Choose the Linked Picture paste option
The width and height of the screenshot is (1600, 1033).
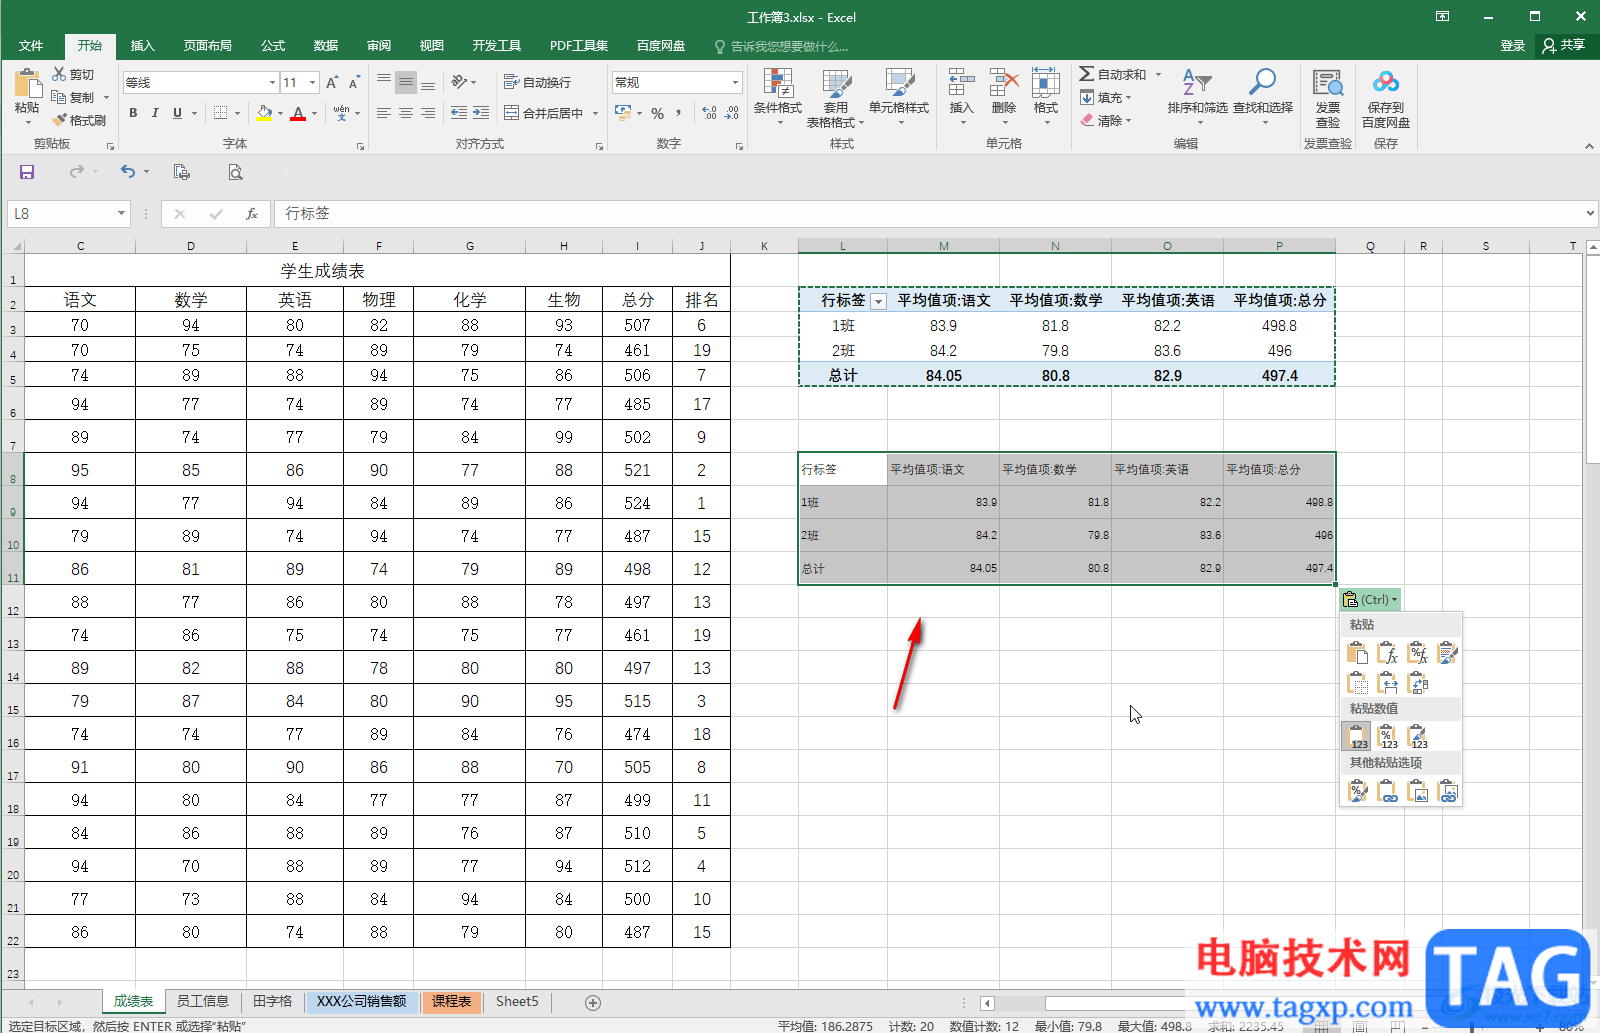[1447, 792]
